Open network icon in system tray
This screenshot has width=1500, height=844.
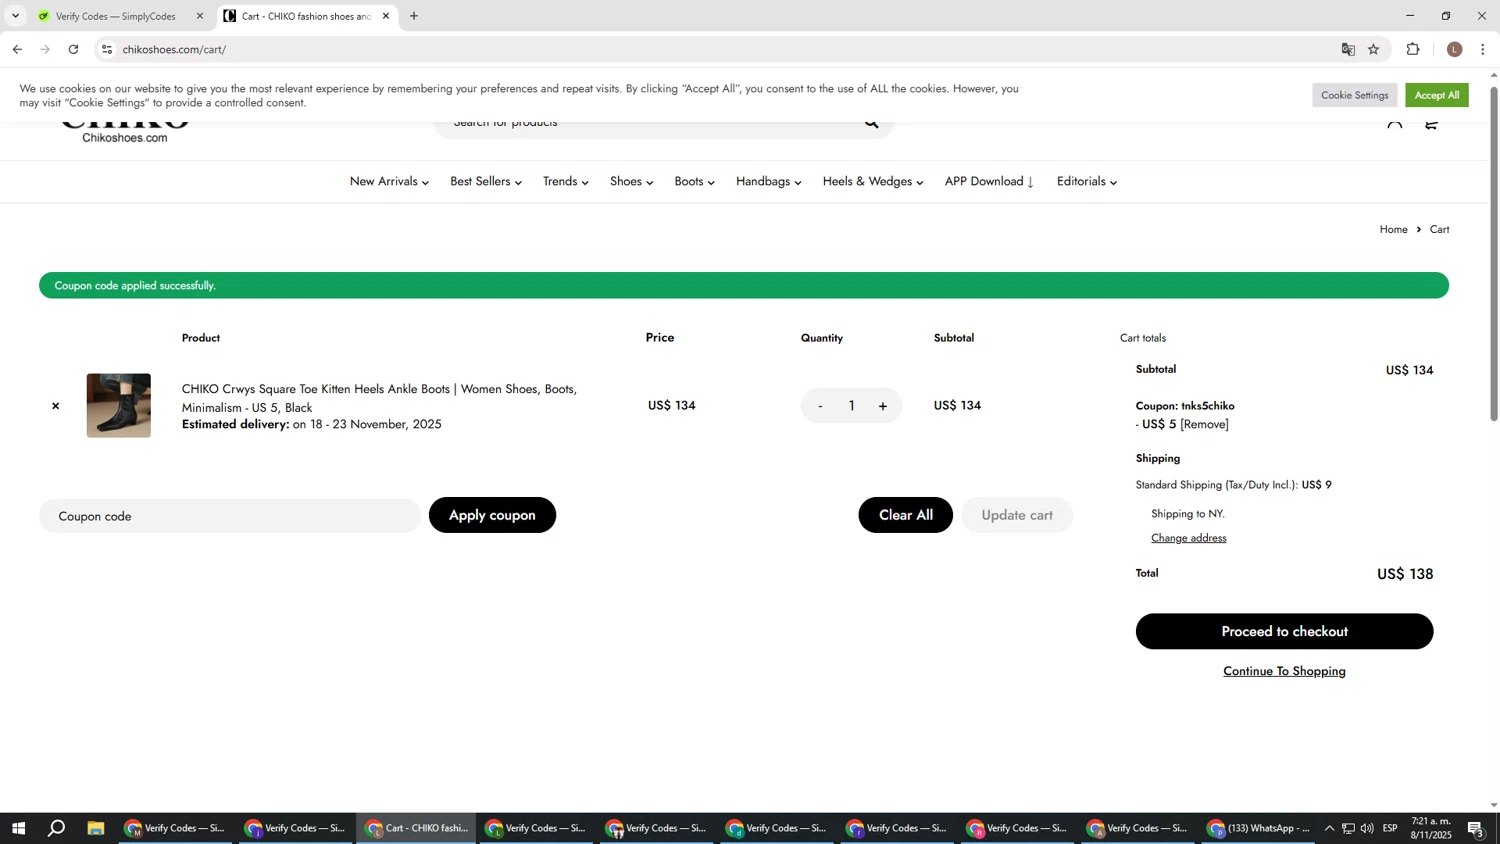(1348, 828)
